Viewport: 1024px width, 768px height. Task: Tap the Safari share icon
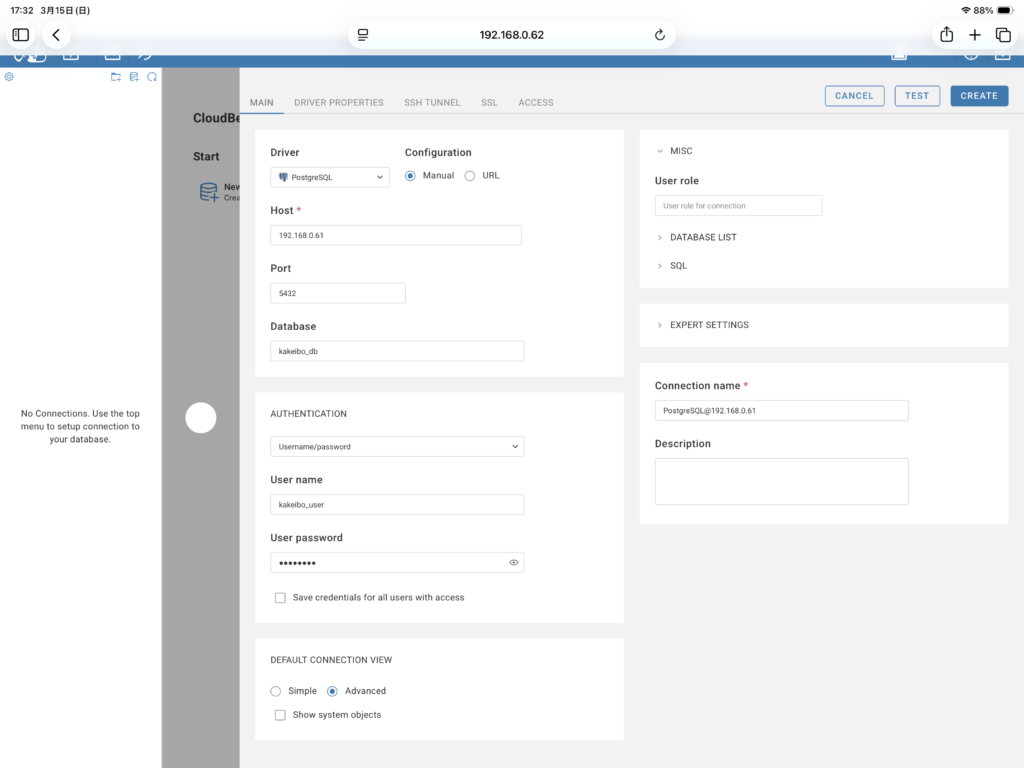point(946,35)
